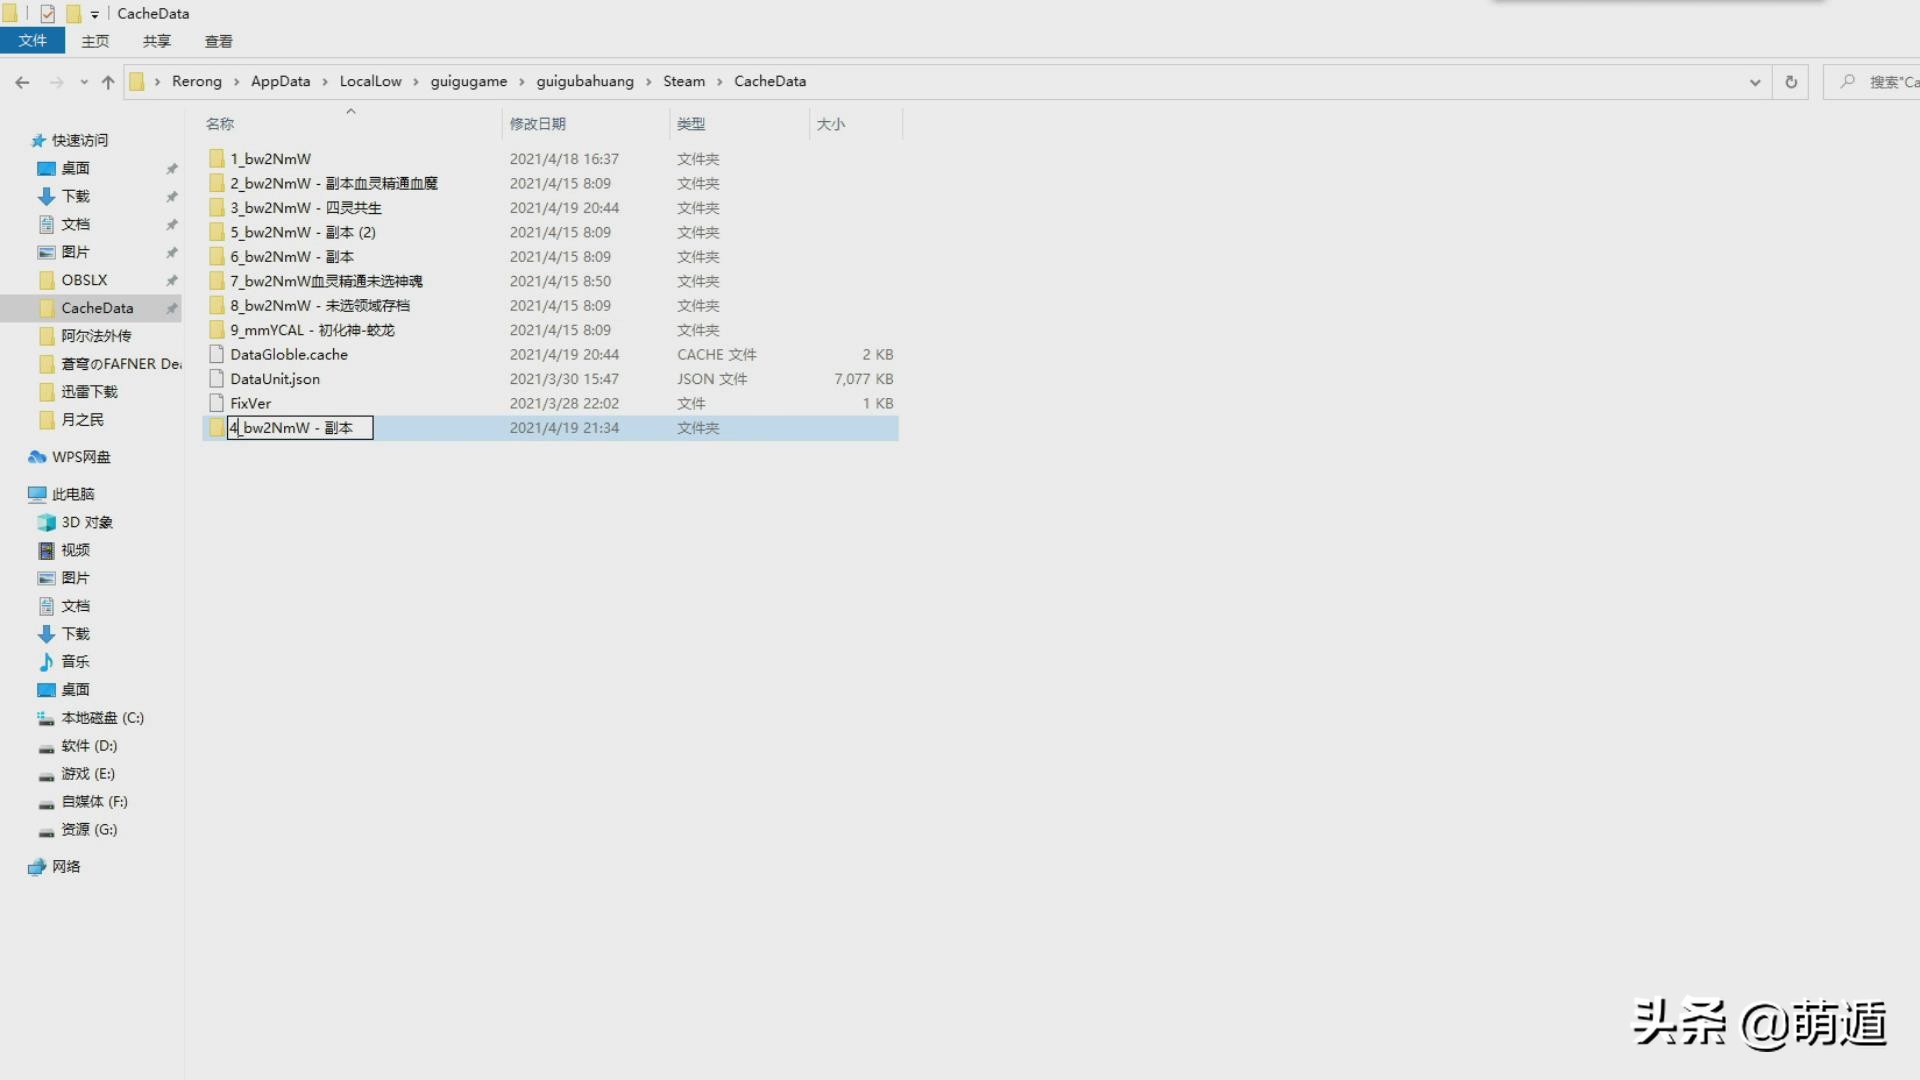Open the 共享 ribbon tab

156,41
